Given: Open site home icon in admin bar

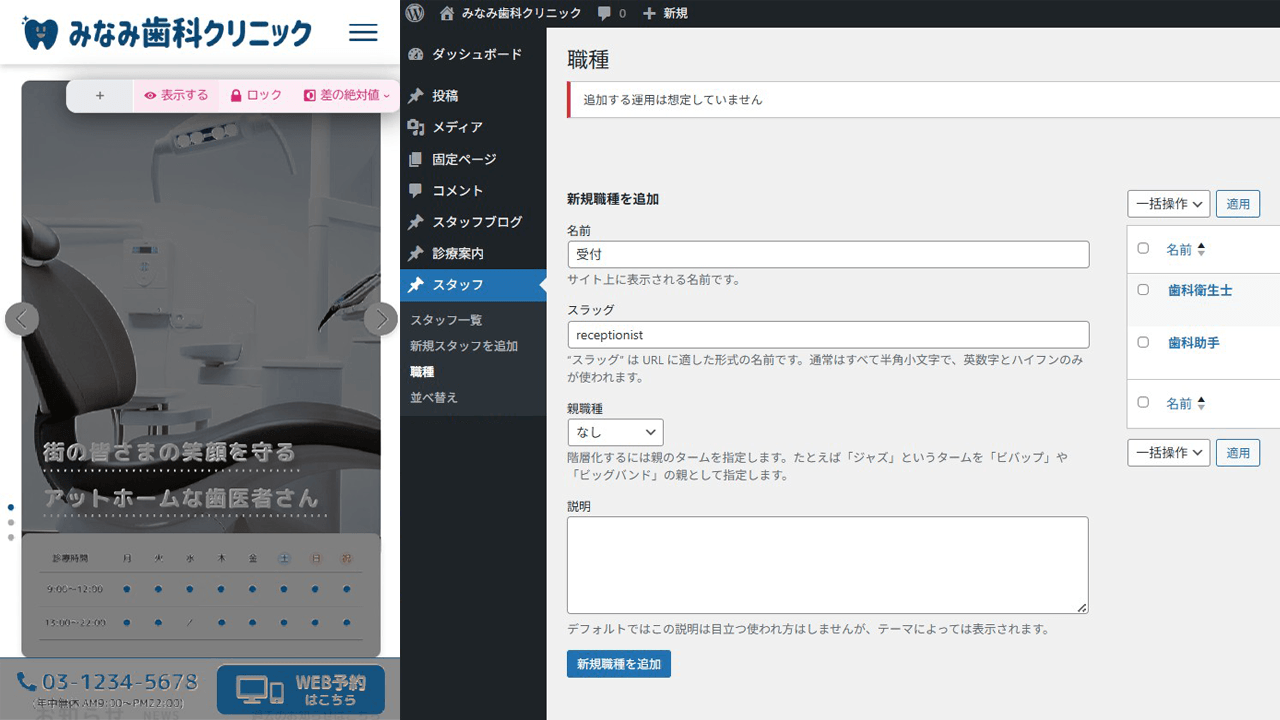Looking at the screenshot, I should tap(447, 13).
